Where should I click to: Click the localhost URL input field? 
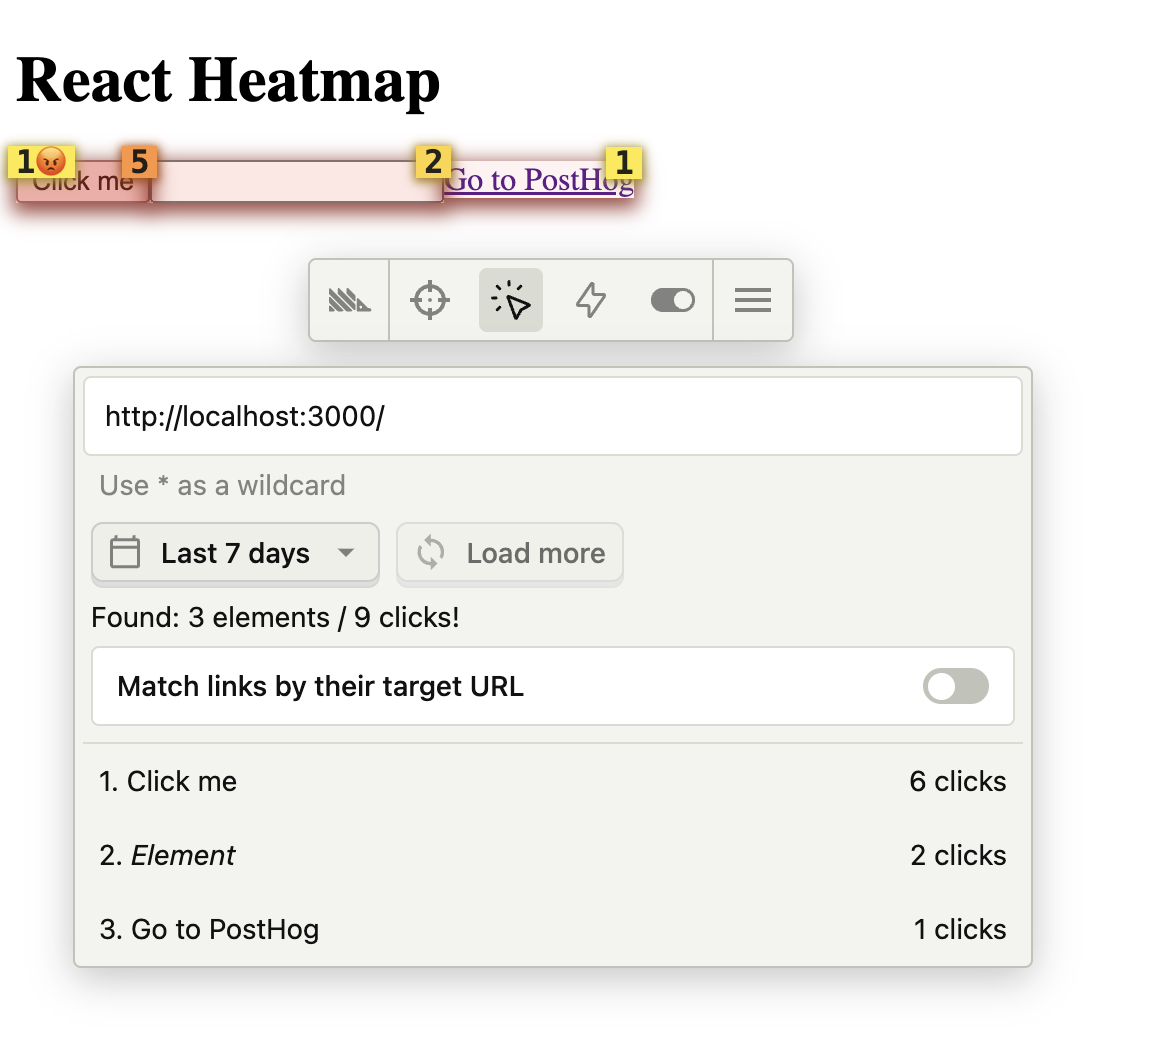553,416
